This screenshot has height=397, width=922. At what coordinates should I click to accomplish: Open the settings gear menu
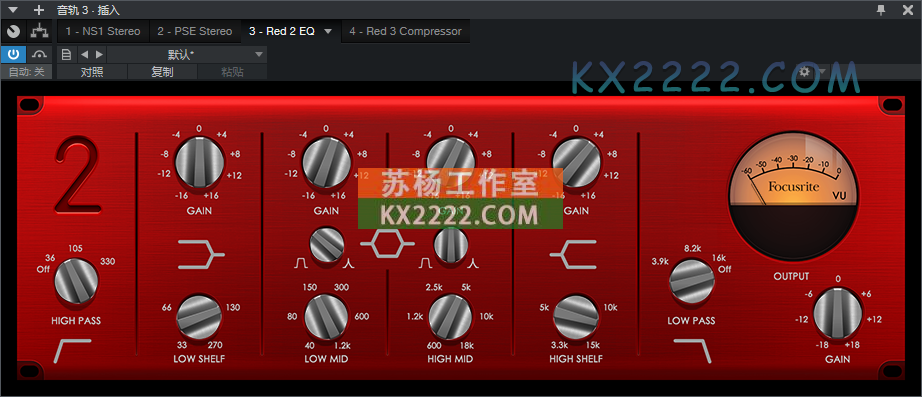[x=804, y=72]
